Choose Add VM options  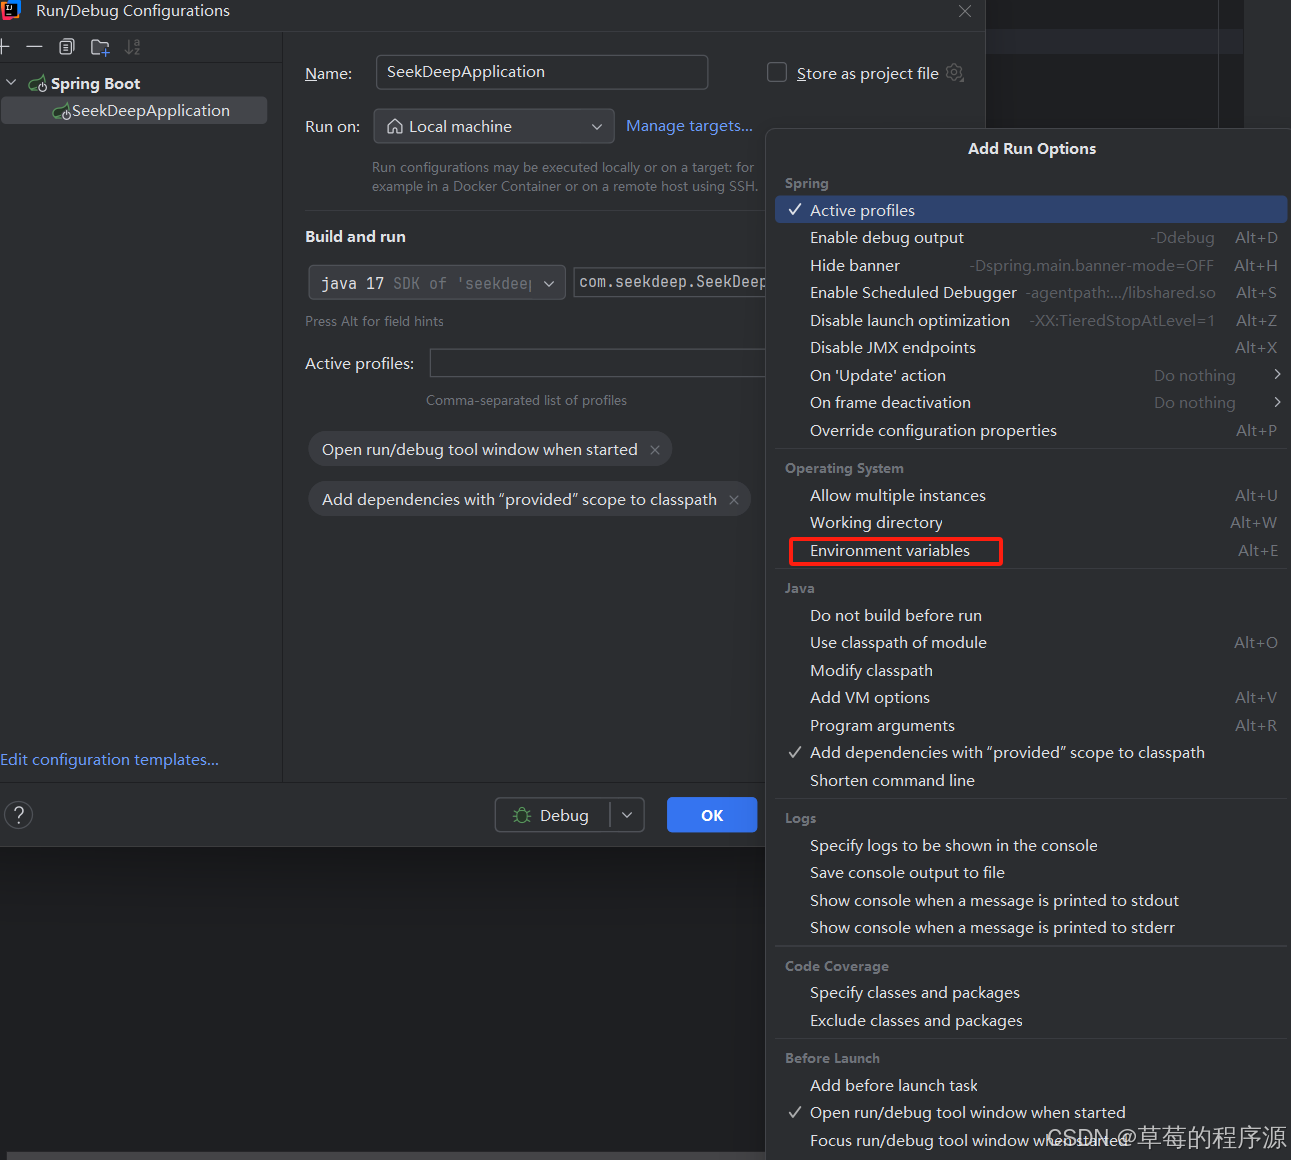click(1031, 698)
